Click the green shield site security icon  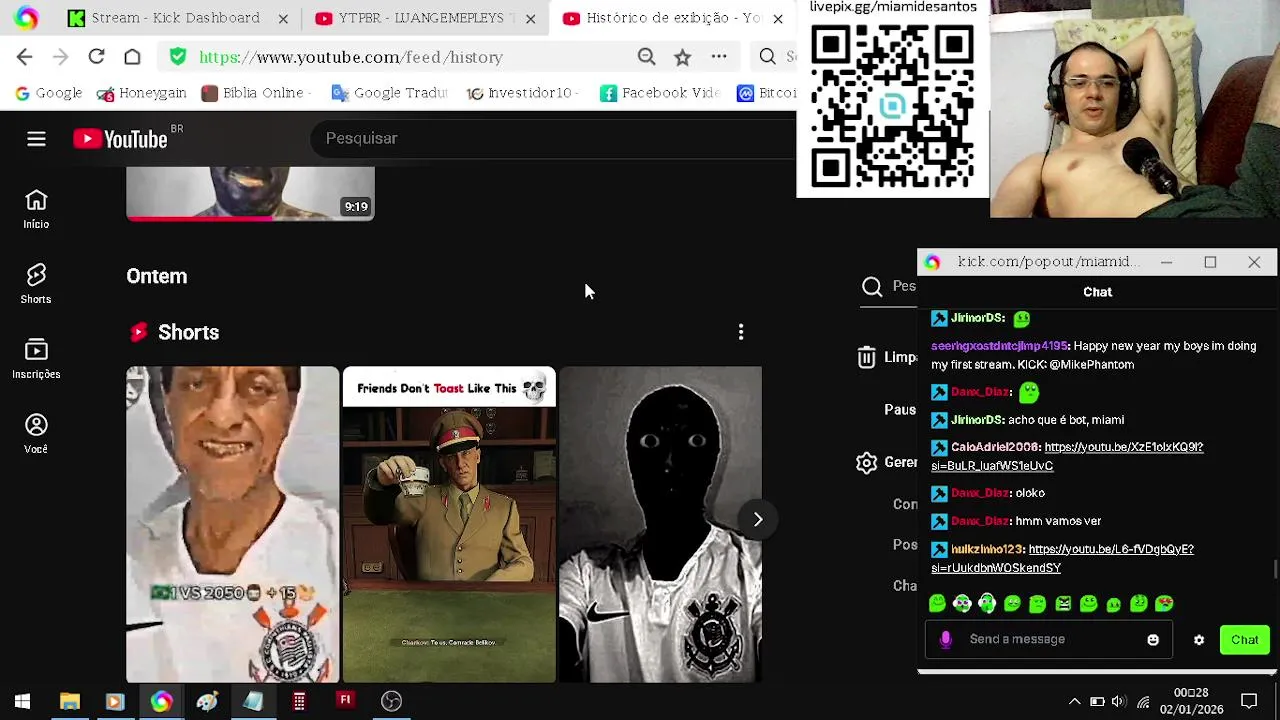pos(178,57)
